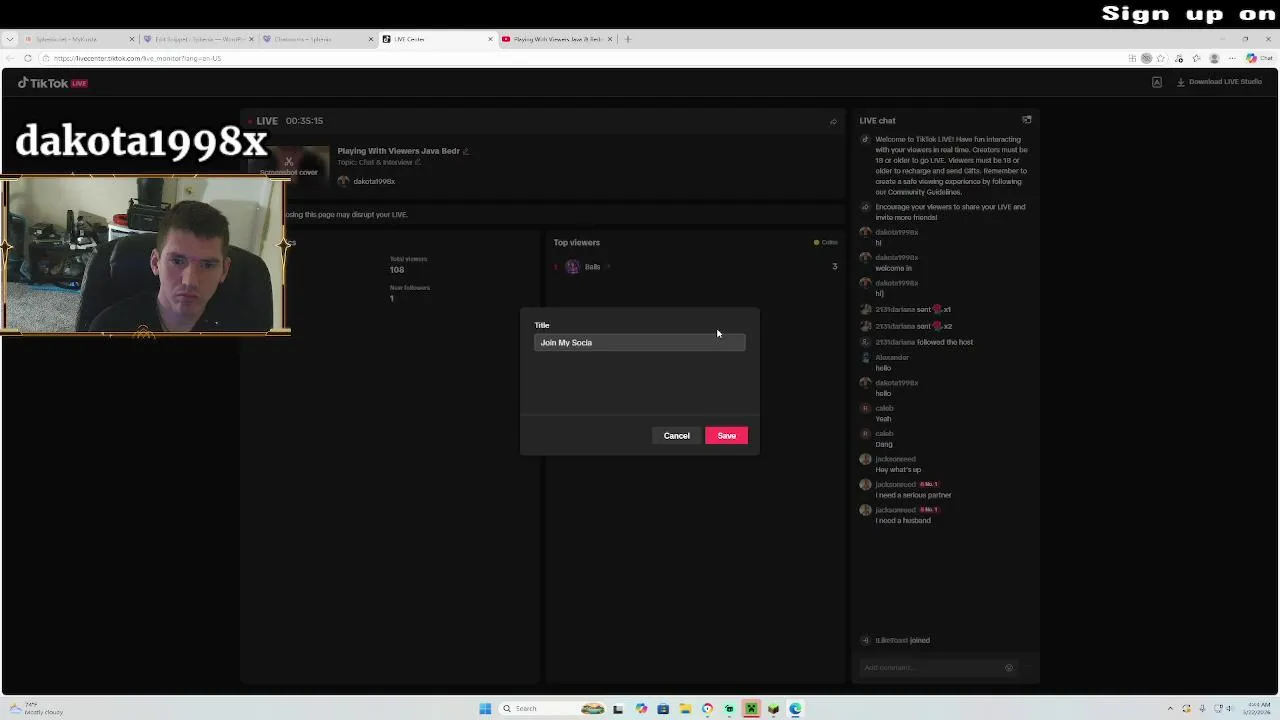Open the browser extensions icon

pyautogui.click(x=1180, y=58)
